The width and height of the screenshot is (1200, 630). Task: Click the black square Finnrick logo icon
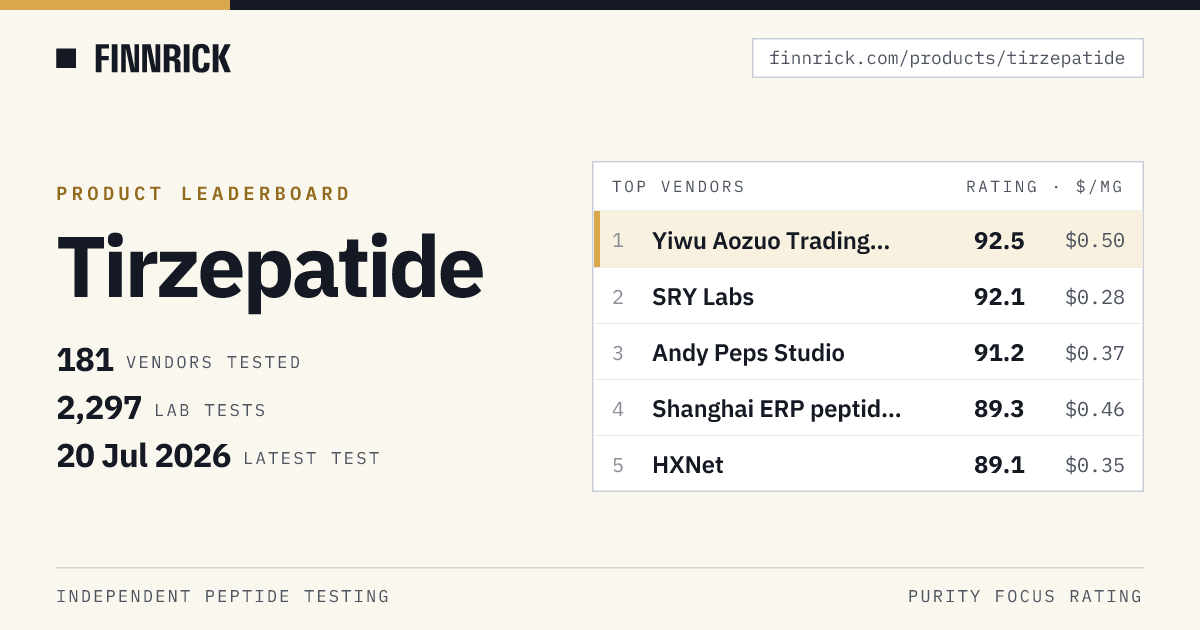pos(66,58)
